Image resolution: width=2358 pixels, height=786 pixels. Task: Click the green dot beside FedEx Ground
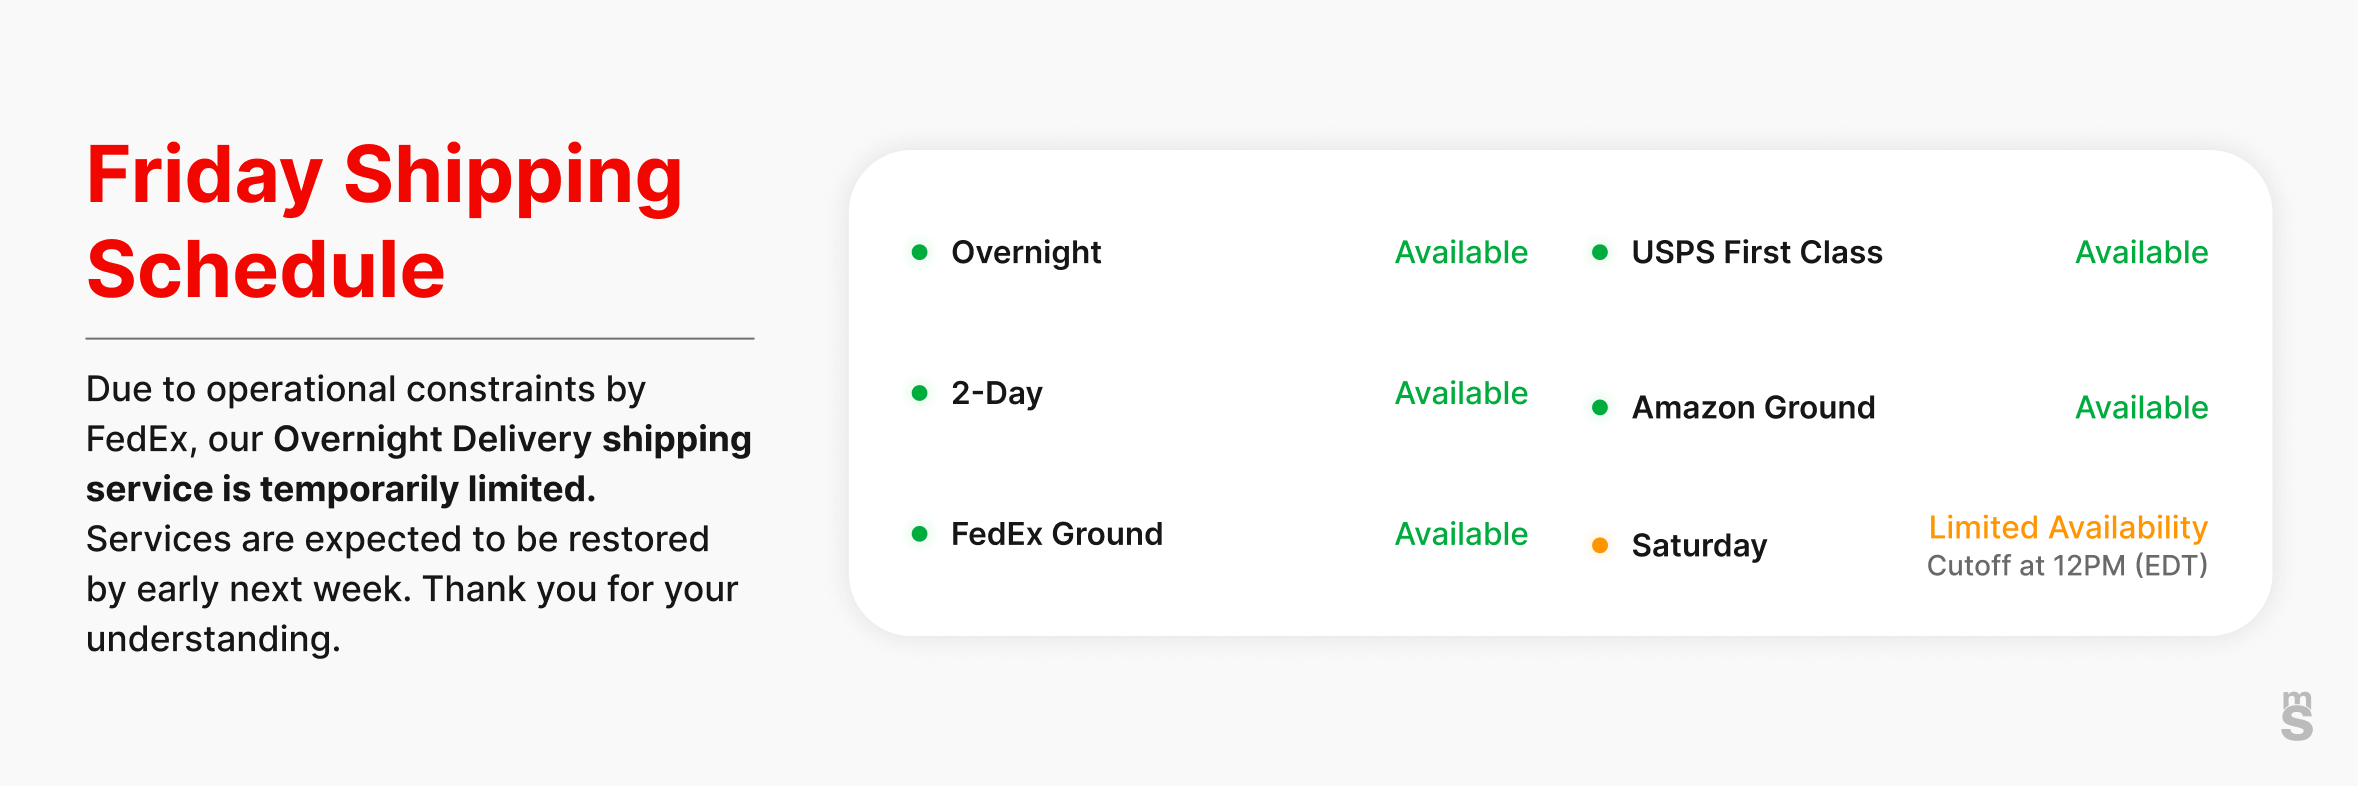919,534
